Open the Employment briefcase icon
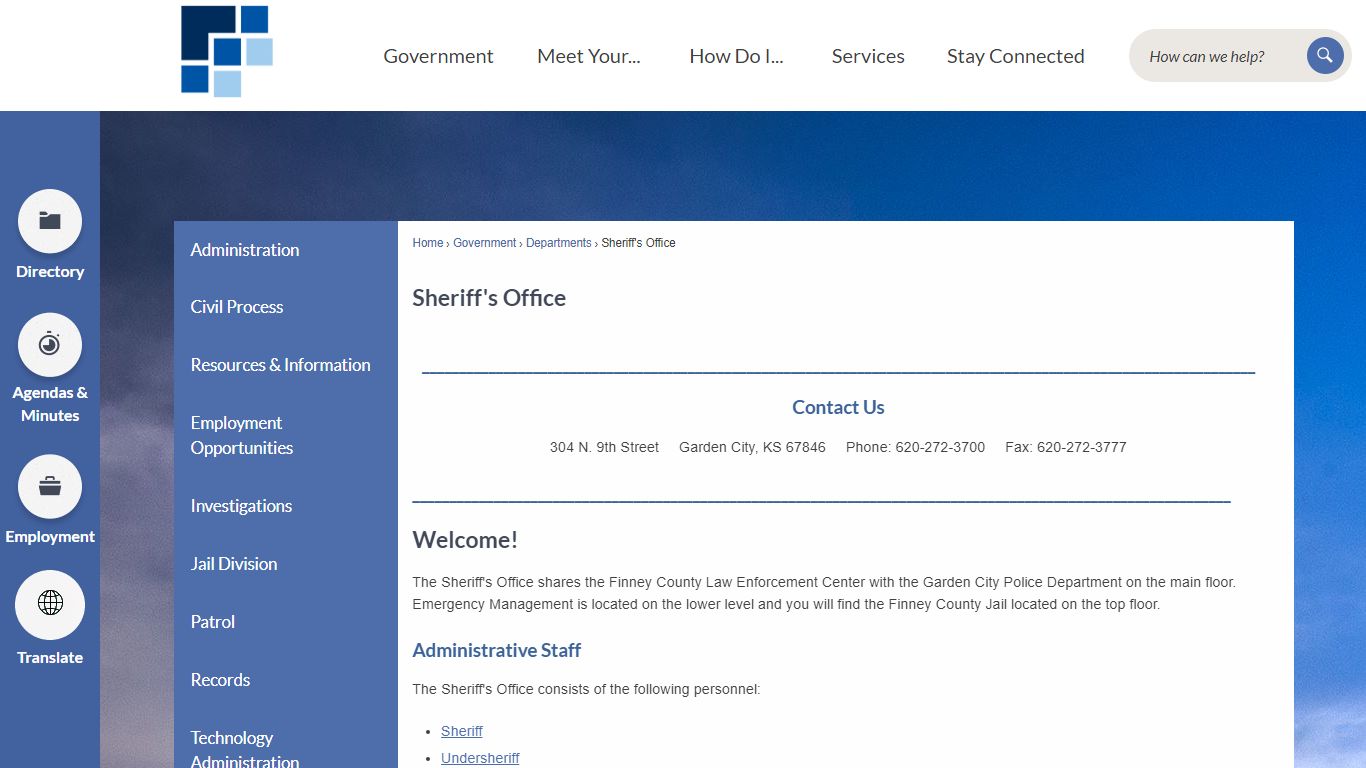Screen dimensions: 1366x768 [x=50, y=487]
